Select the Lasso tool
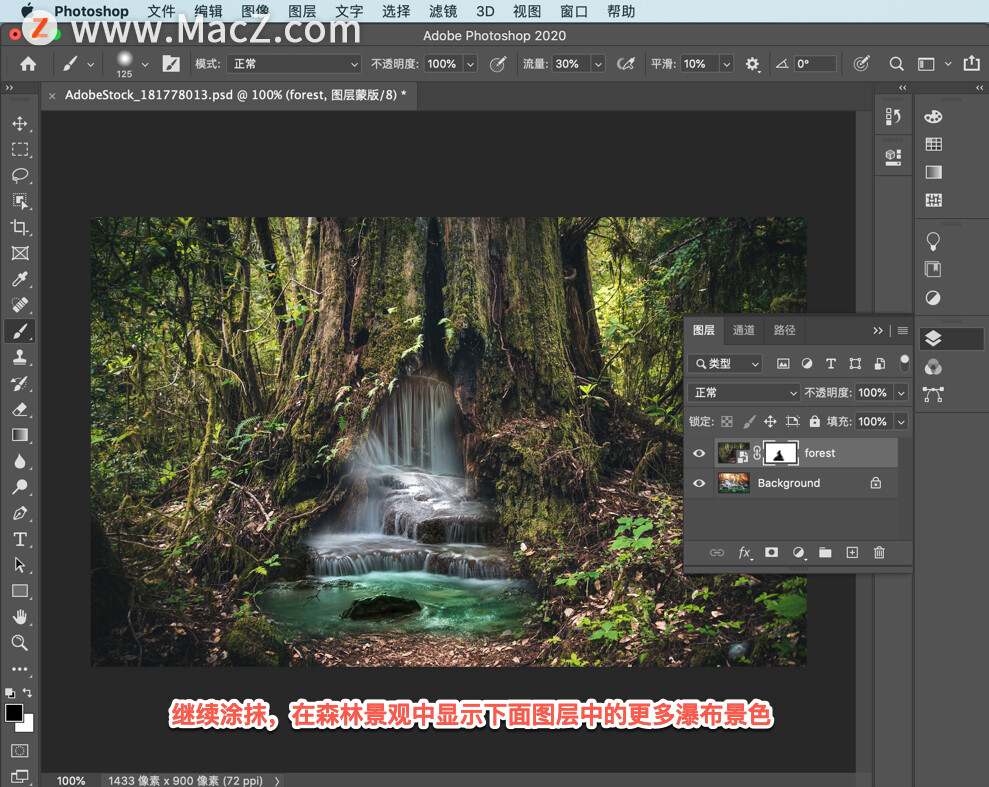Image resolution: width=989 pixels, height=787 pixels. tap(19, 175)
